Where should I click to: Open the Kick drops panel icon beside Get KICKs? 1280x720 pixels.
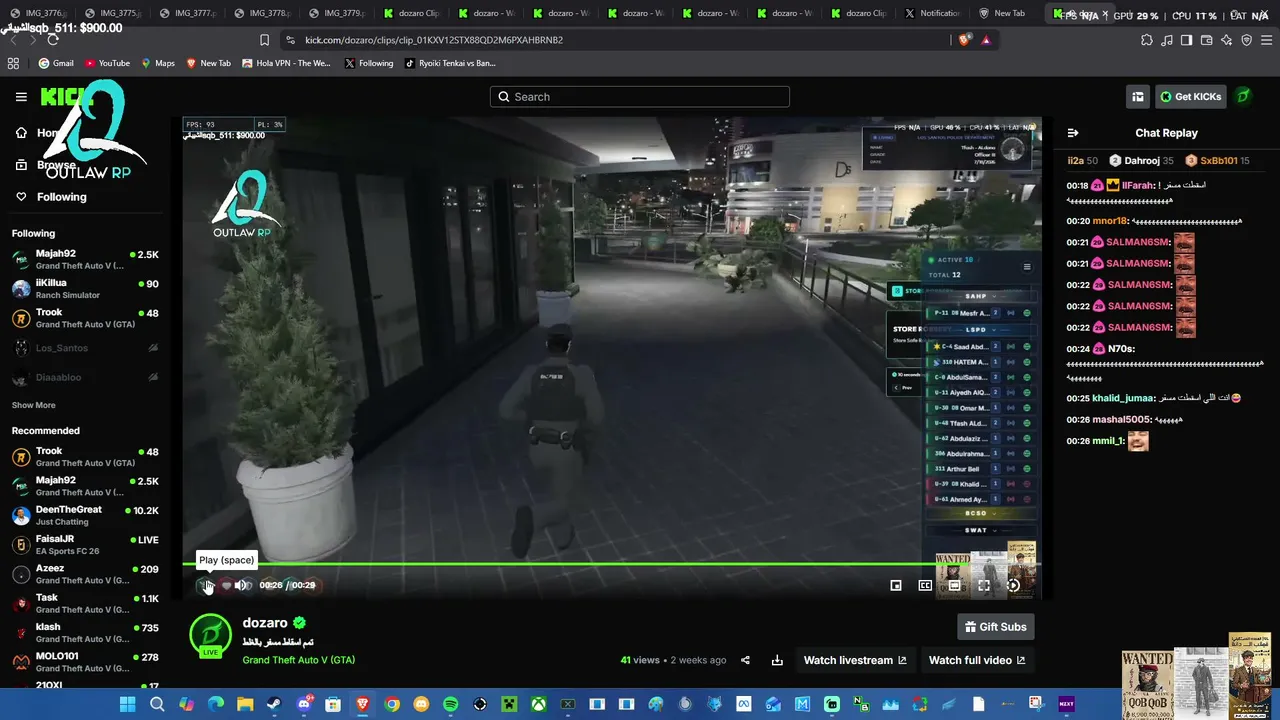pyautogui.click(x=1138, y=97)
